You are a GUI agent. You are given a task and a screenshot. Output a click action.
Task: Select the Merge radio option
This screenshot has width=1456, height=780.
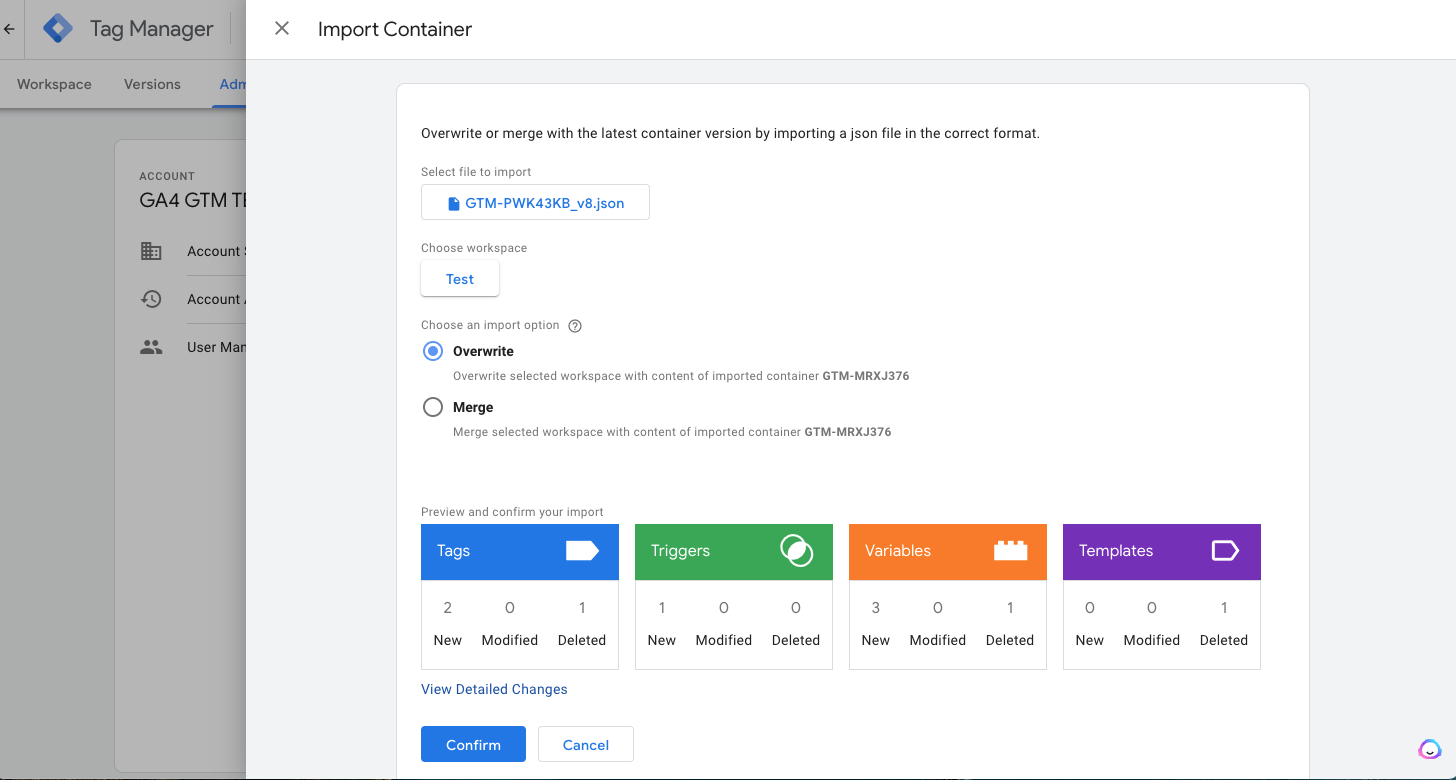(x=432, y=407)
